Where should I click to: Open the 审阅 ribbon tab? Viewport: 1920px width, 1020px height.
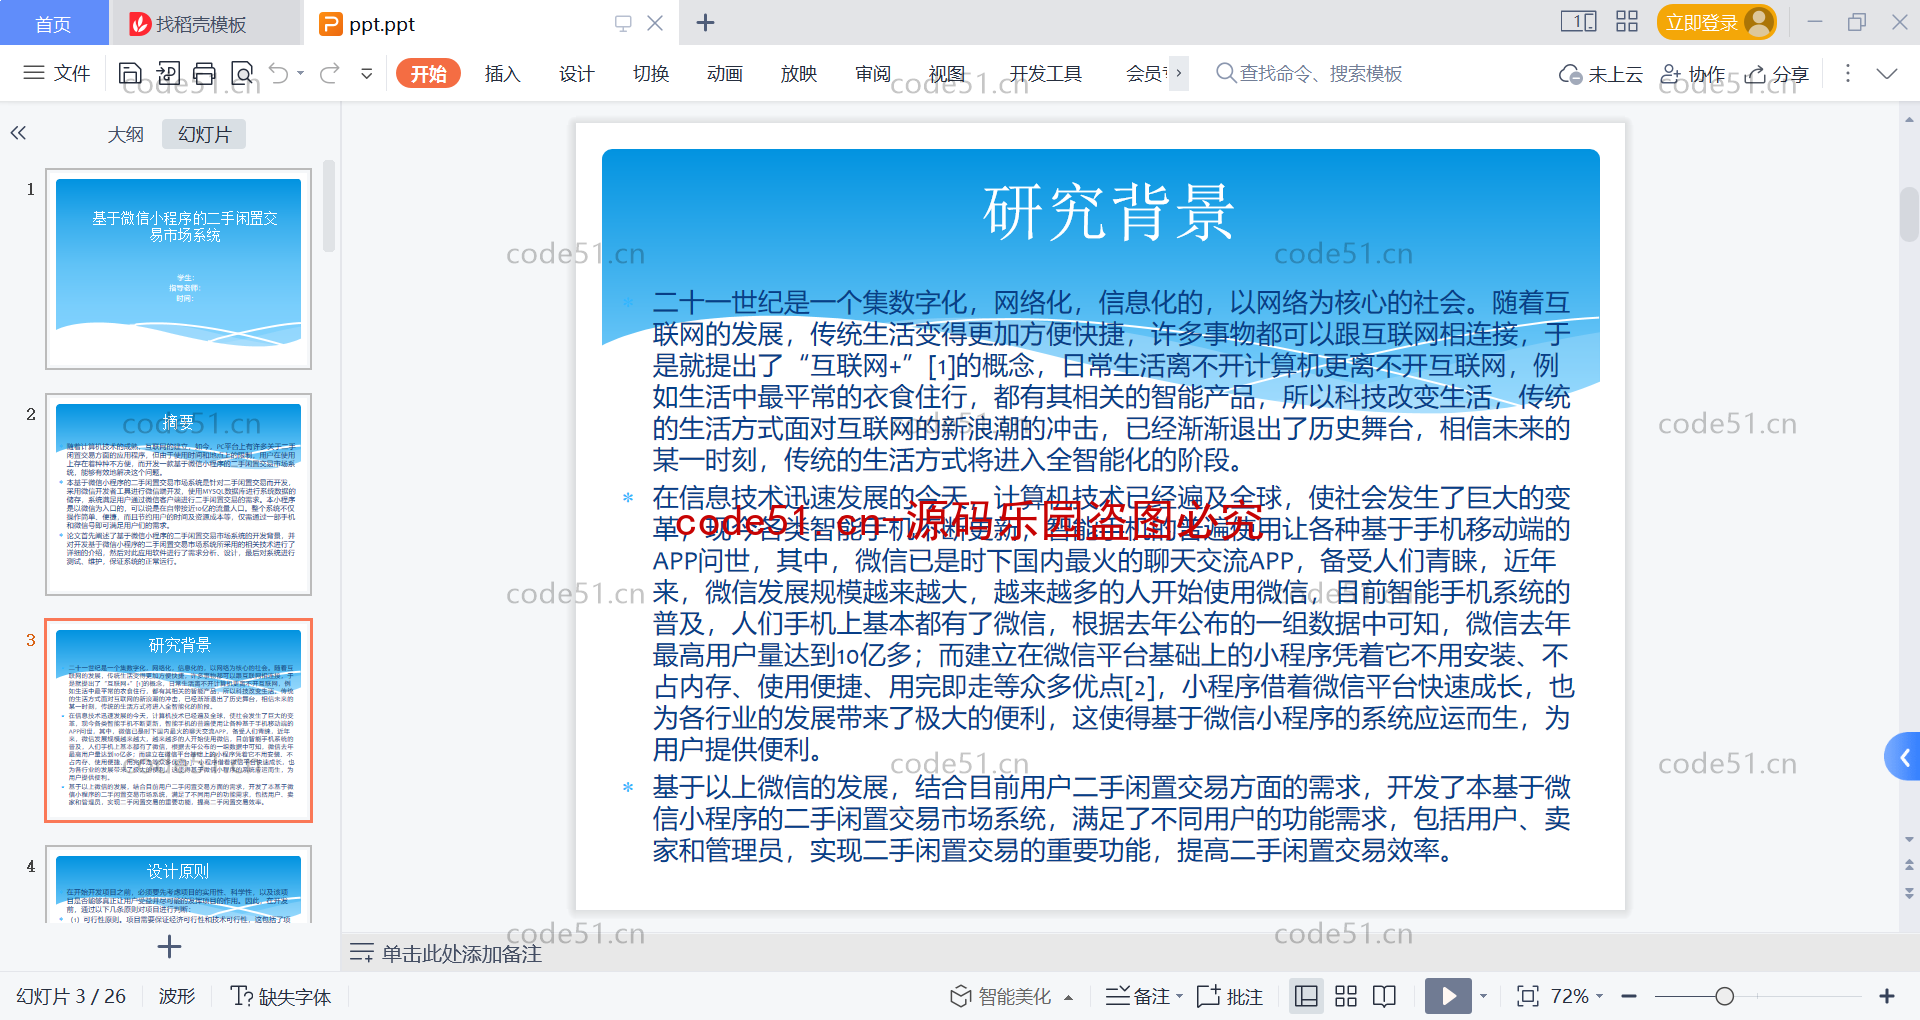(872, 74)
